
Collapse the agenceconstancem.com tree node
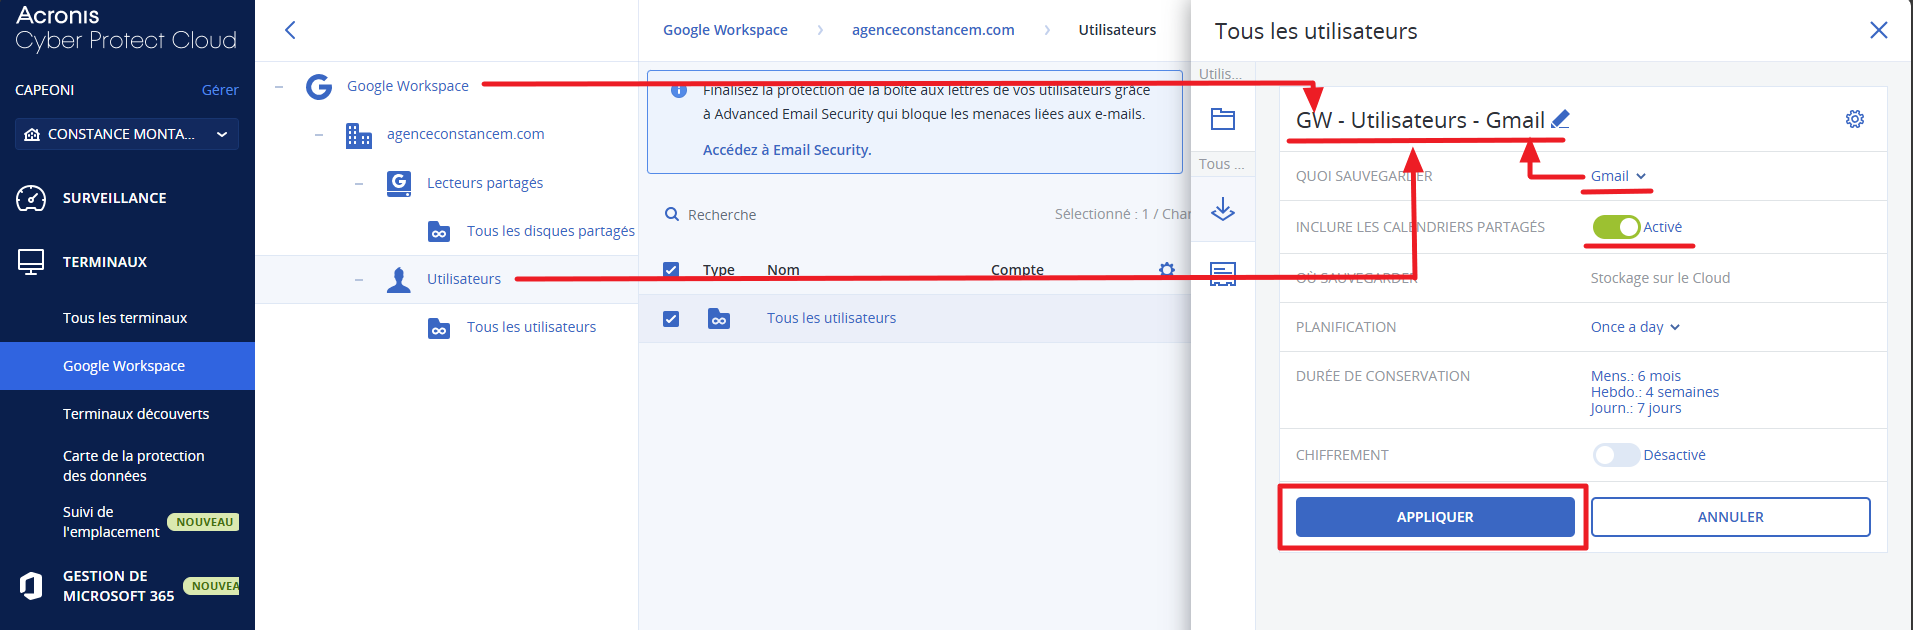319,135
